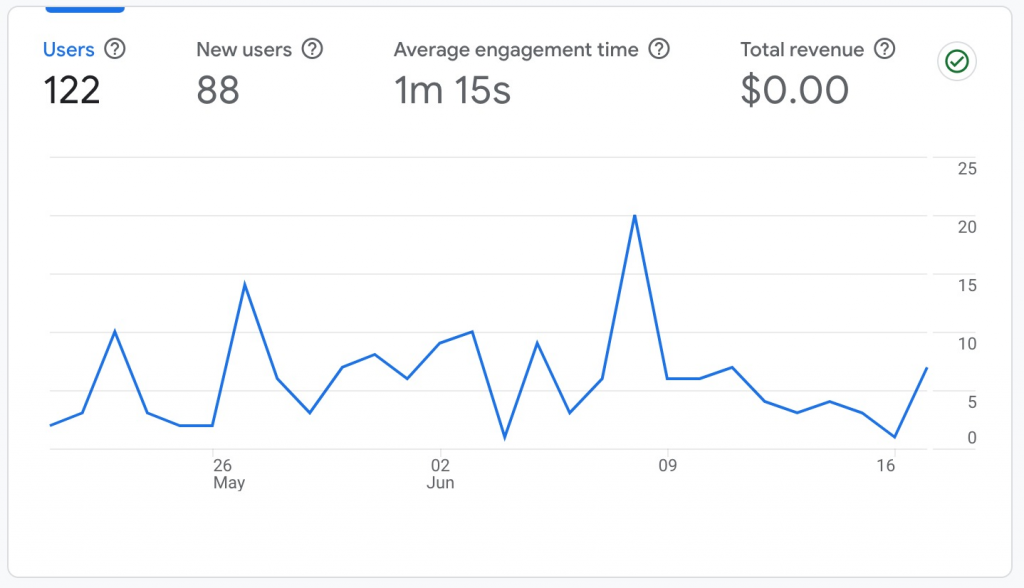Open the help tooltip for New users
The height and width of the screenshot is (588, 1024).
pyautogui.click(x=313, y=49)
